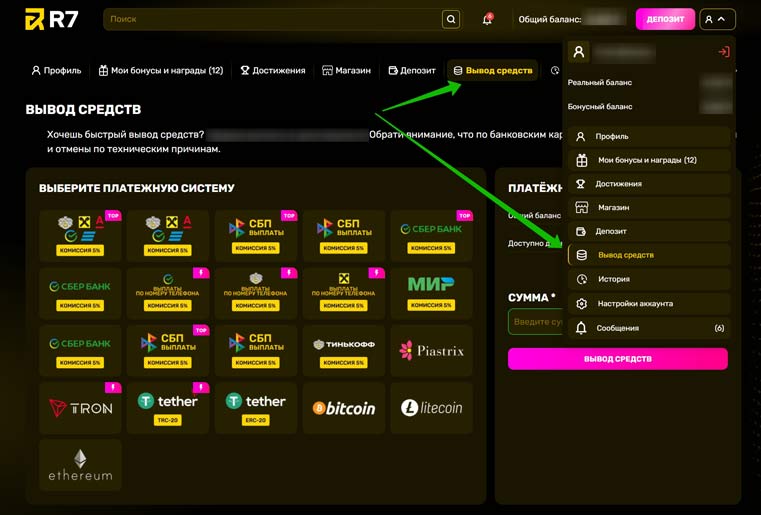
Task: Pick the МИР card payment tile
Action: point(431,292)
